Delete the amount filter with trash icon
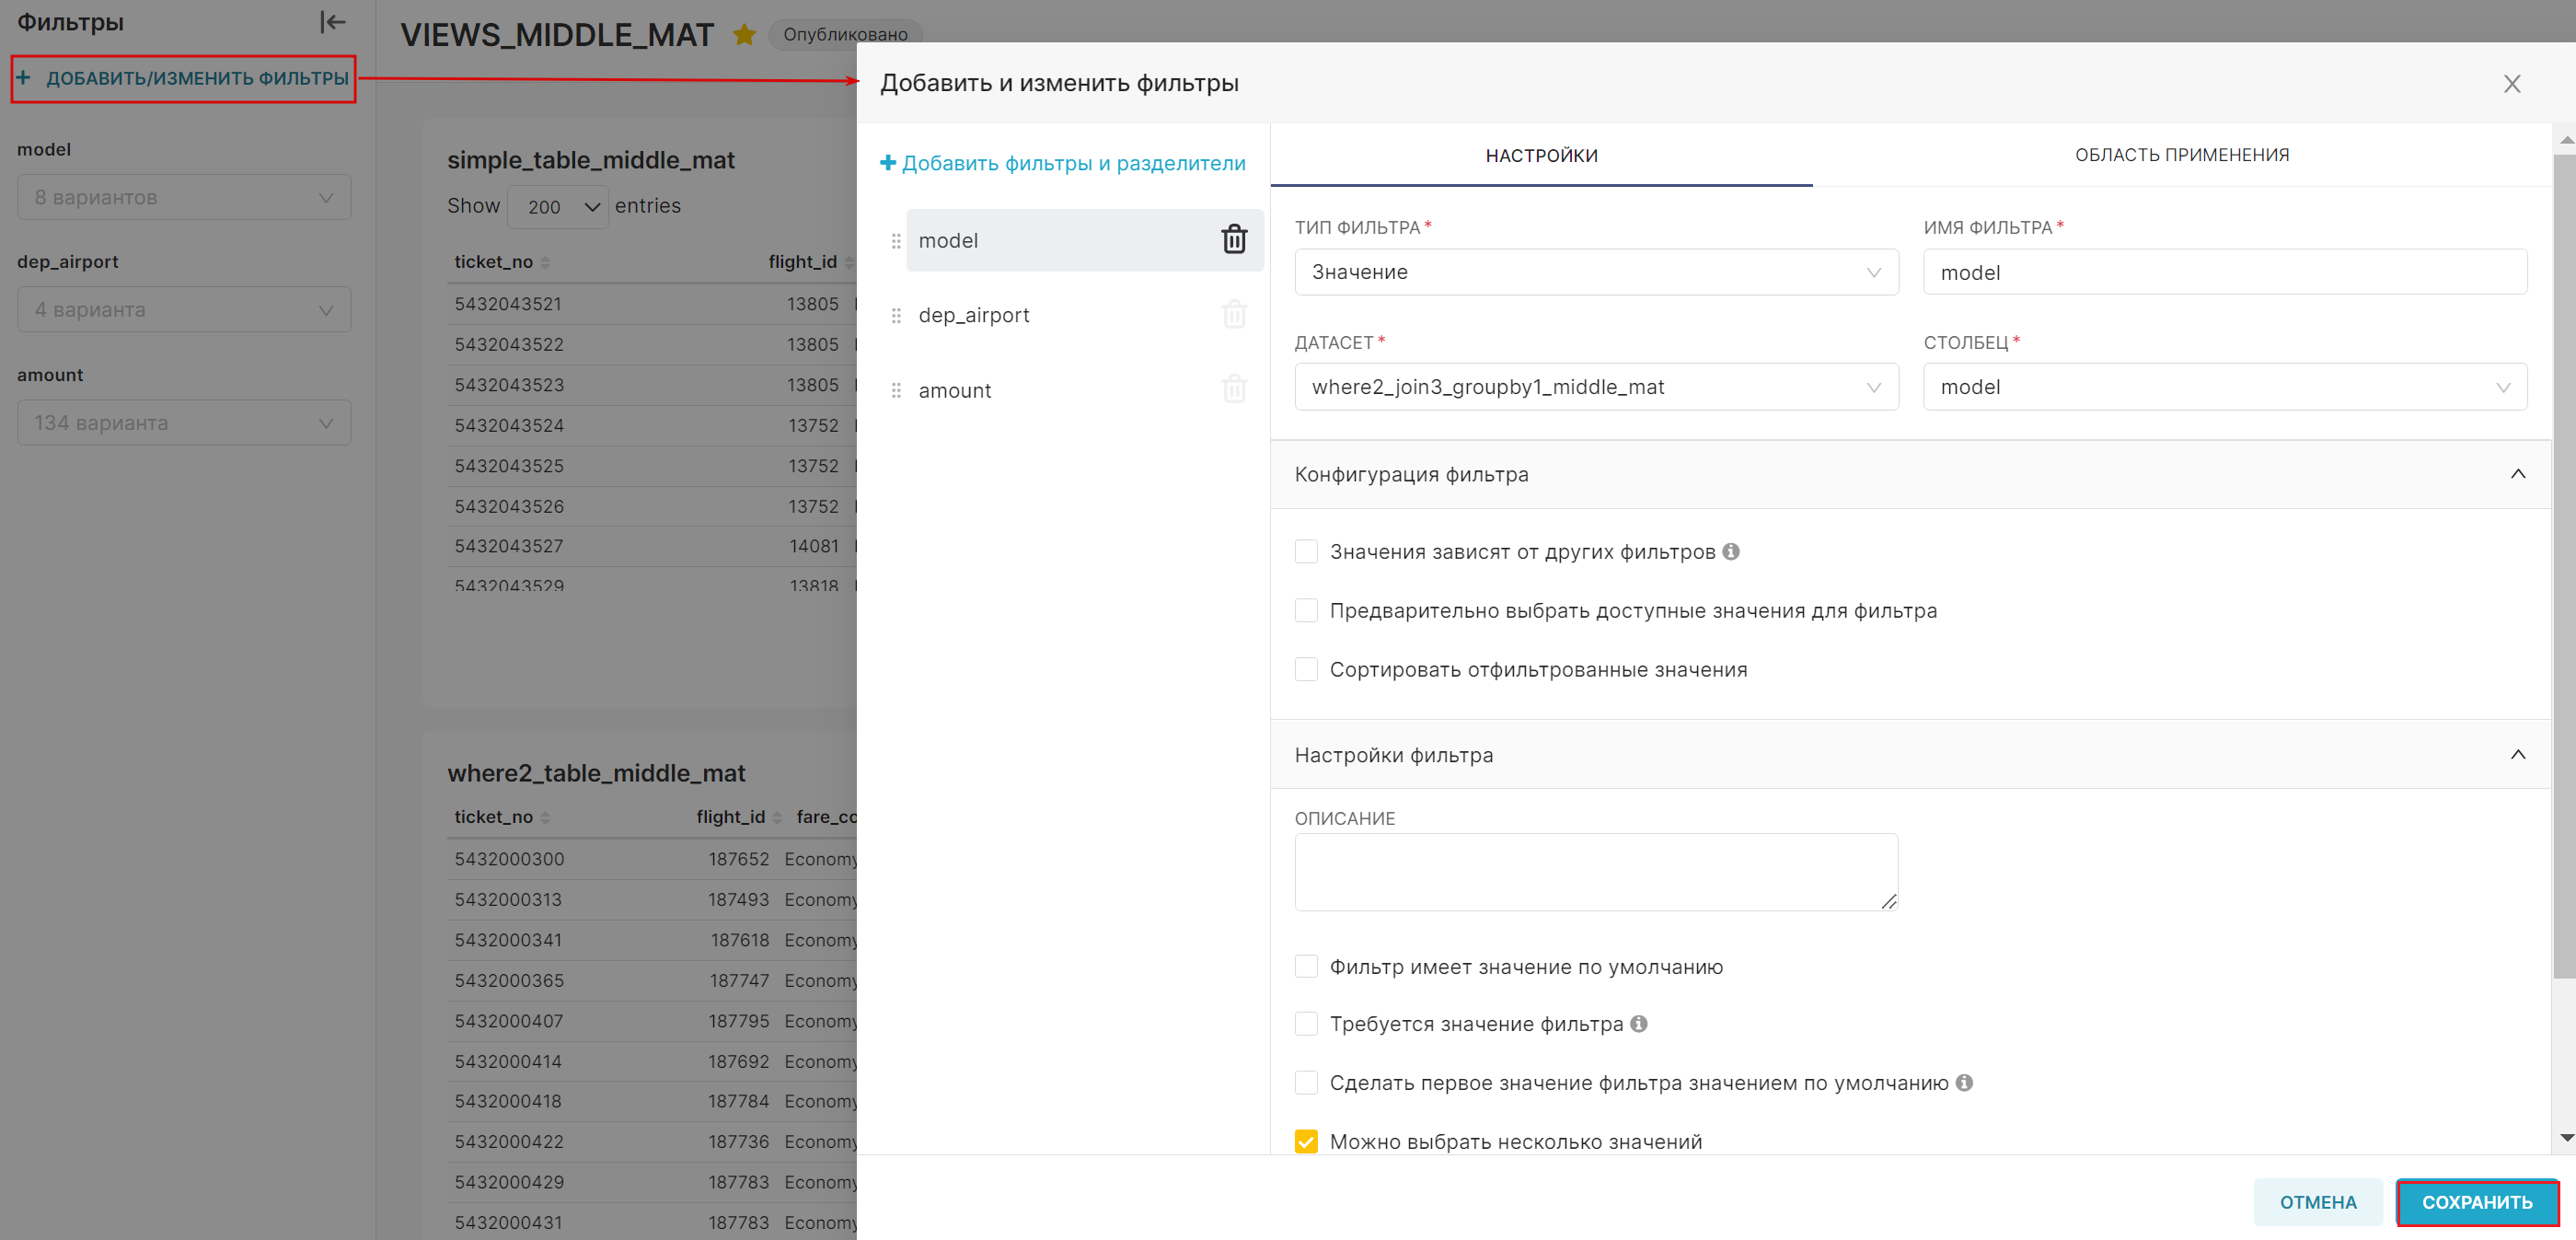This screenshot has height=1240, width=2576. pyautogui.click(x=1234, y=389)
